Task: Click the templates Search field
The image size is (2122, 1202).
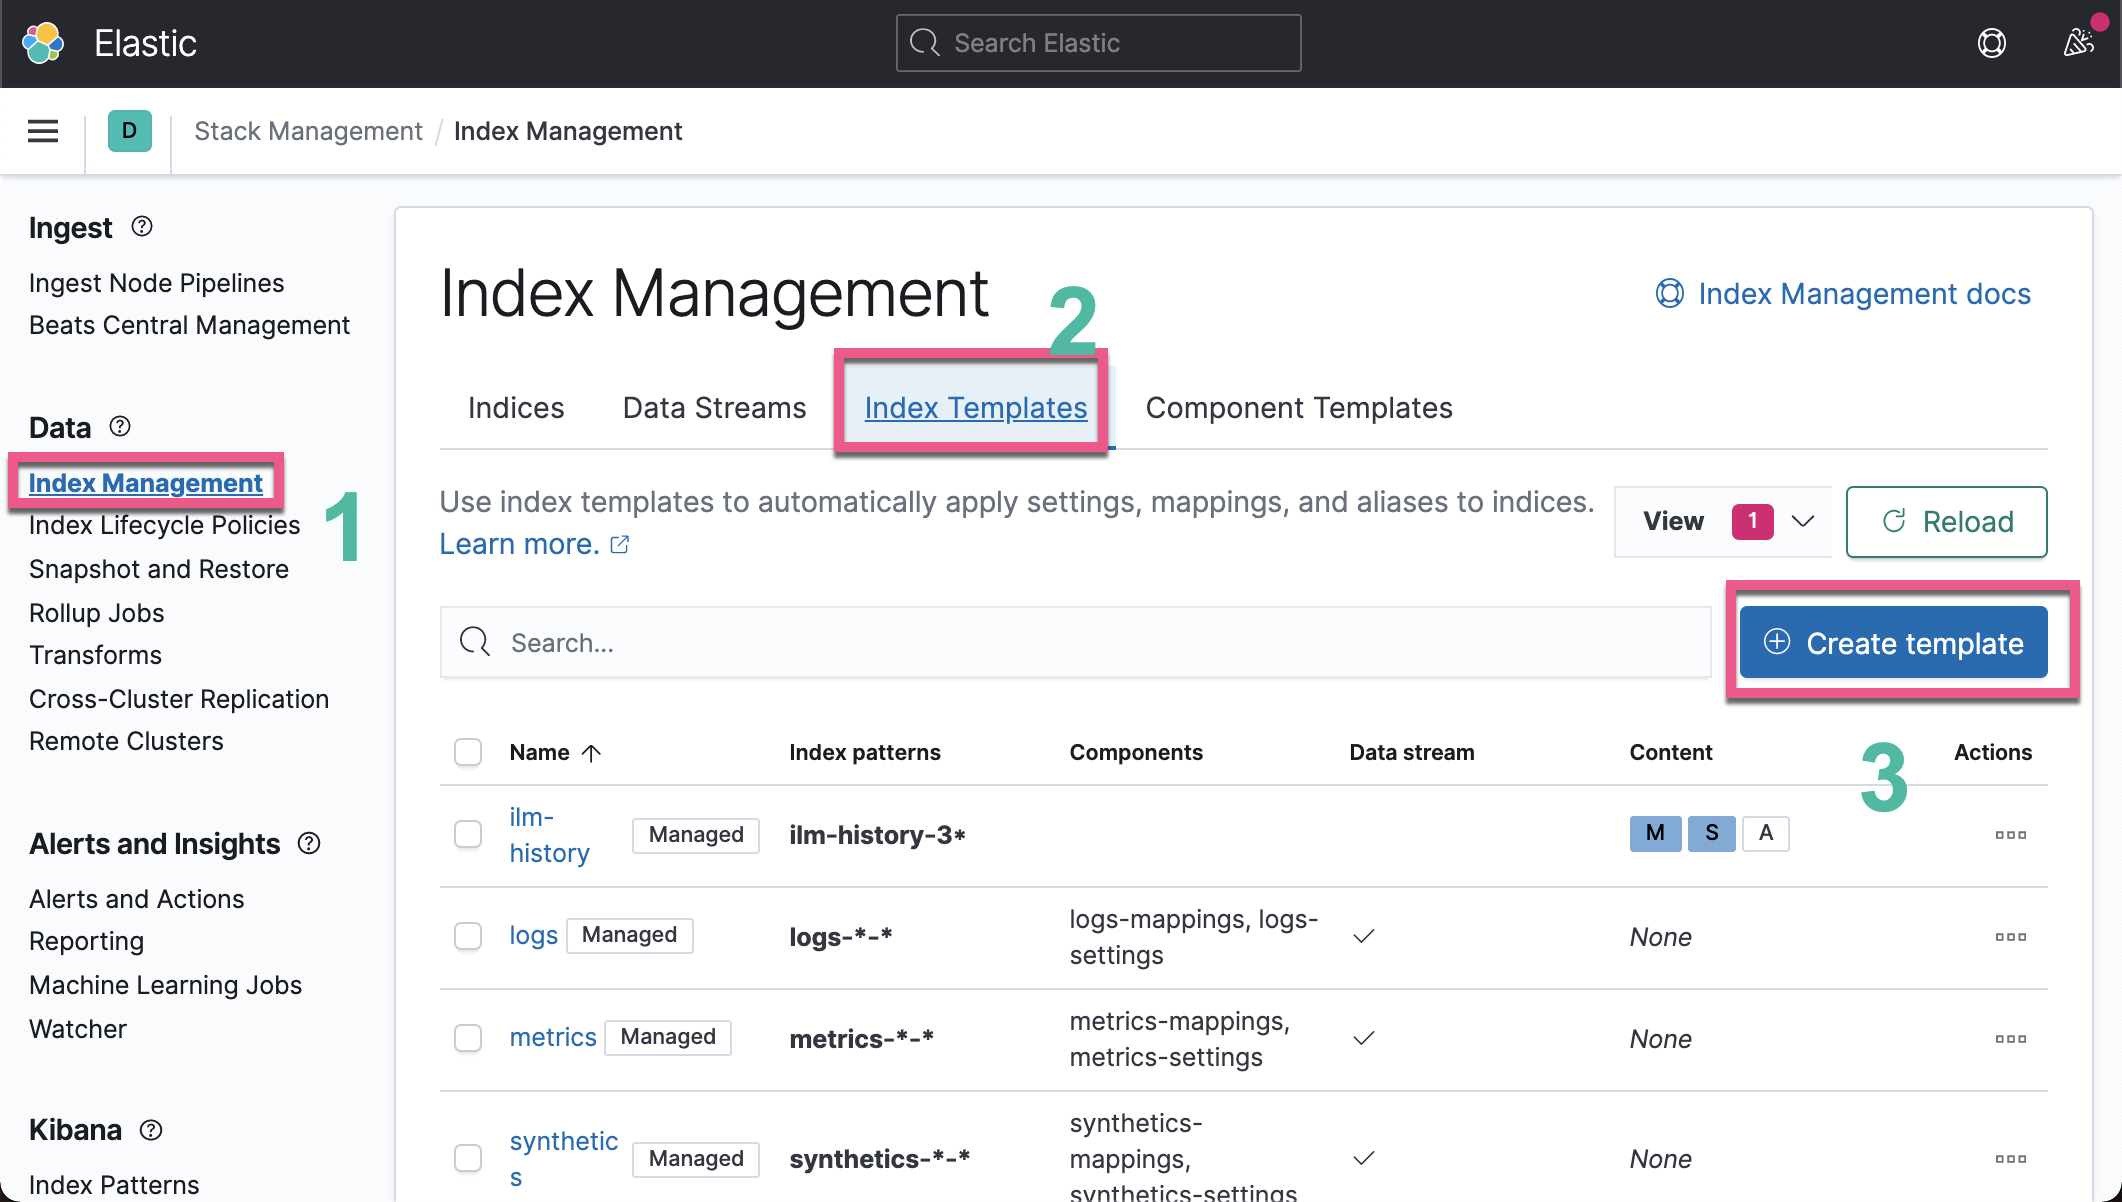Action: click(x=1075, y=643)
